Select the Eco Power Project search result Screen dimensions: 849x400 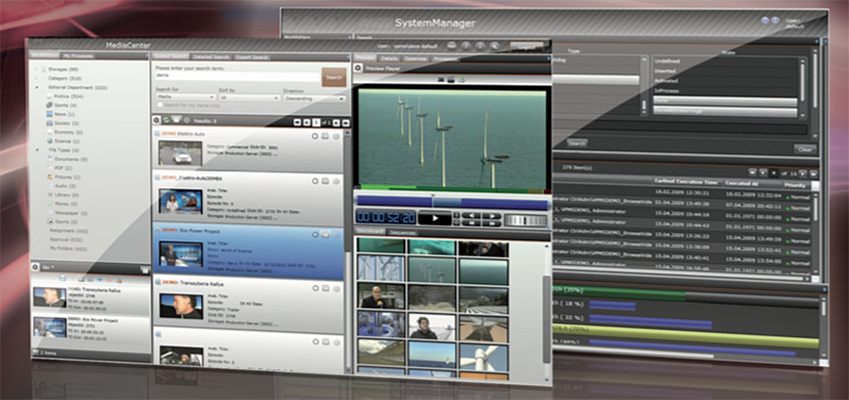coord(248,250)
